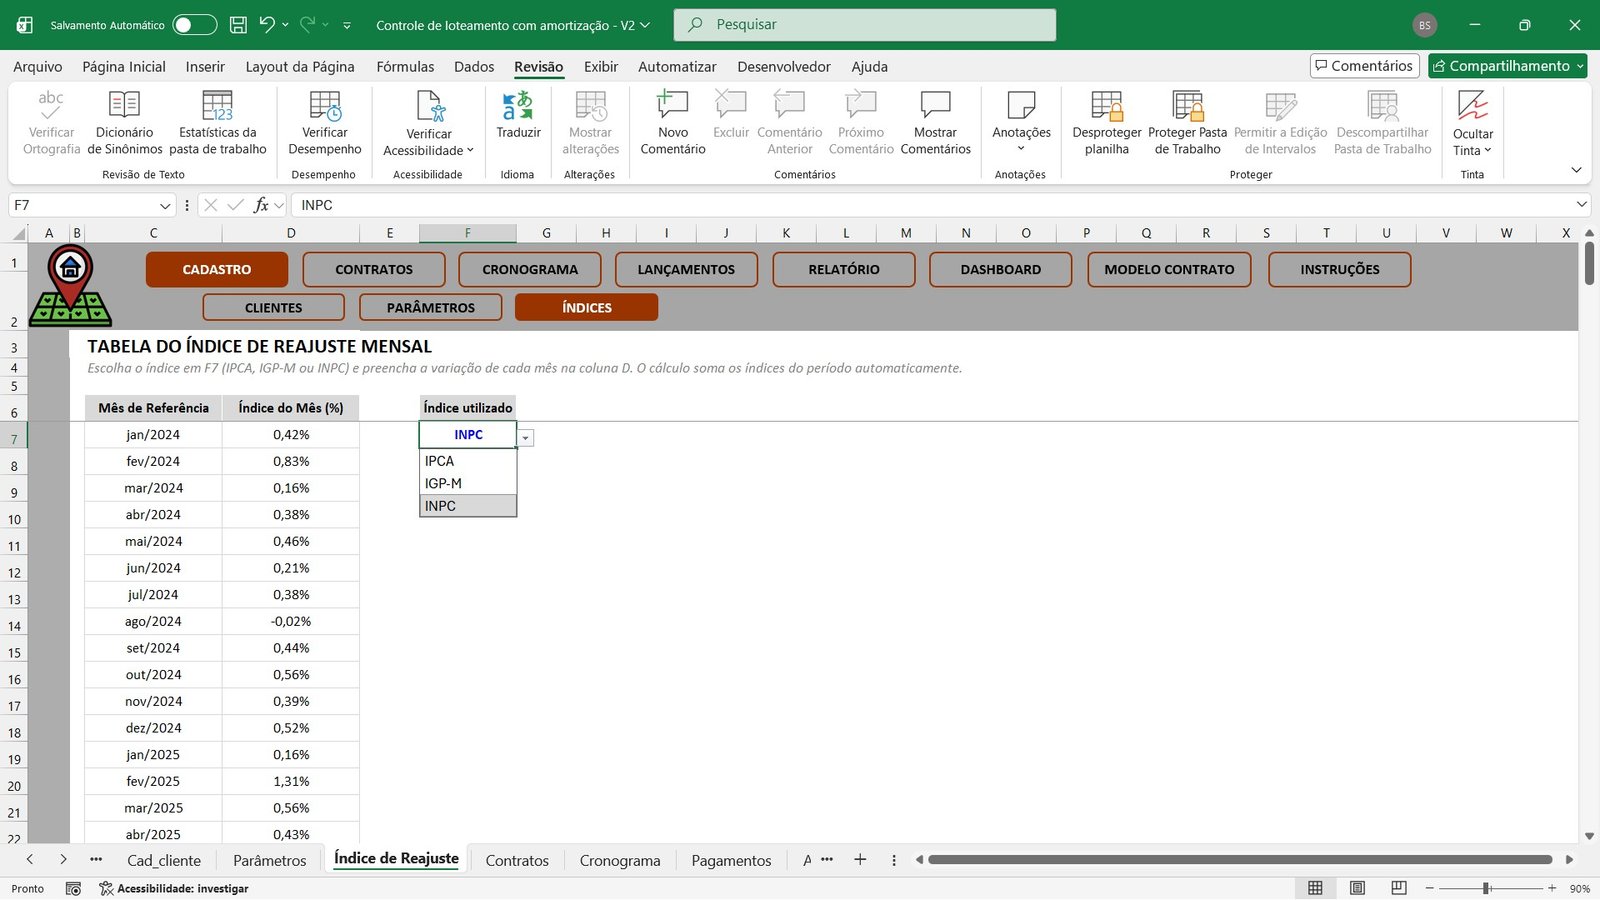Click Proteger Pasta de Trabalho
This screenshot has width=1600, height=900.
[1187, 122]
